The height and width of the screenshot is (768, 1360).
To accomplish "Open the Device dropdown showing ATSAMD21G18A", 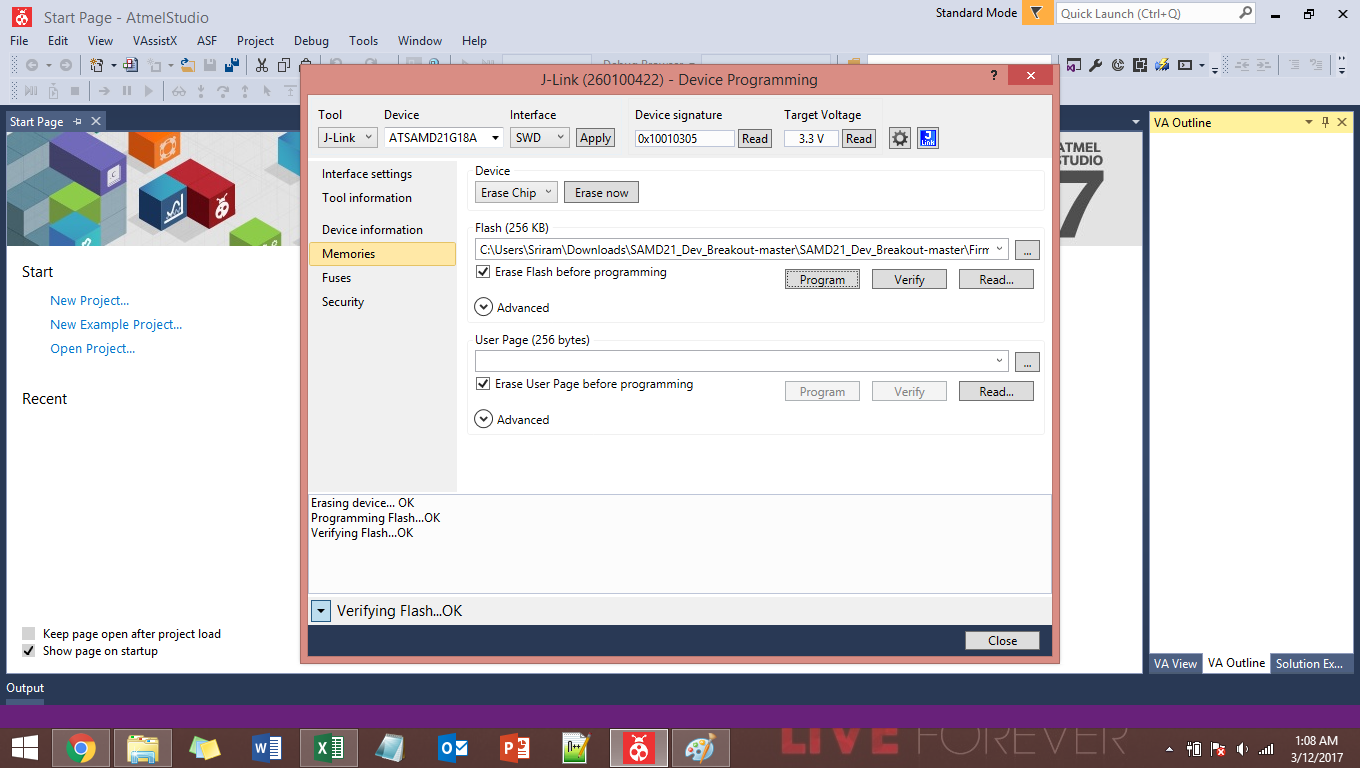I will [444, 138].
